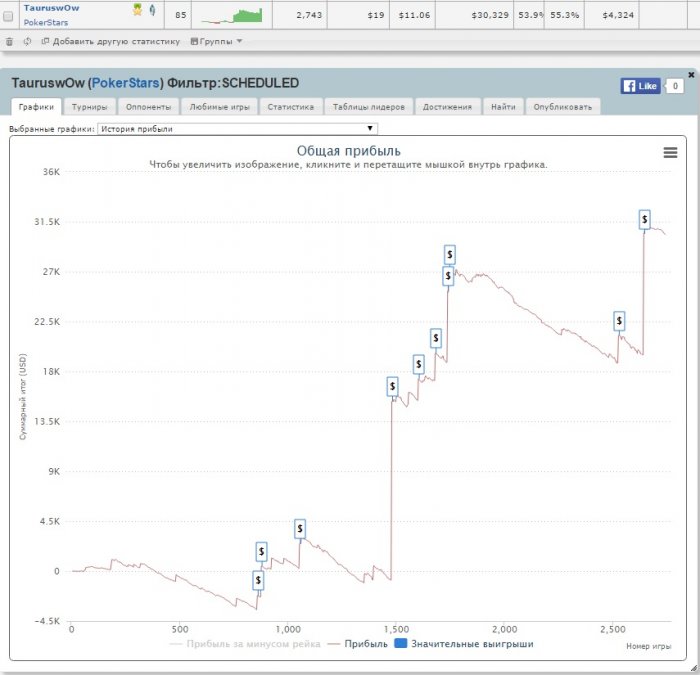Viewport: 700px width, 675px height.
Task: Toggle the Прибыль legend series
Action: coord(358,644)
